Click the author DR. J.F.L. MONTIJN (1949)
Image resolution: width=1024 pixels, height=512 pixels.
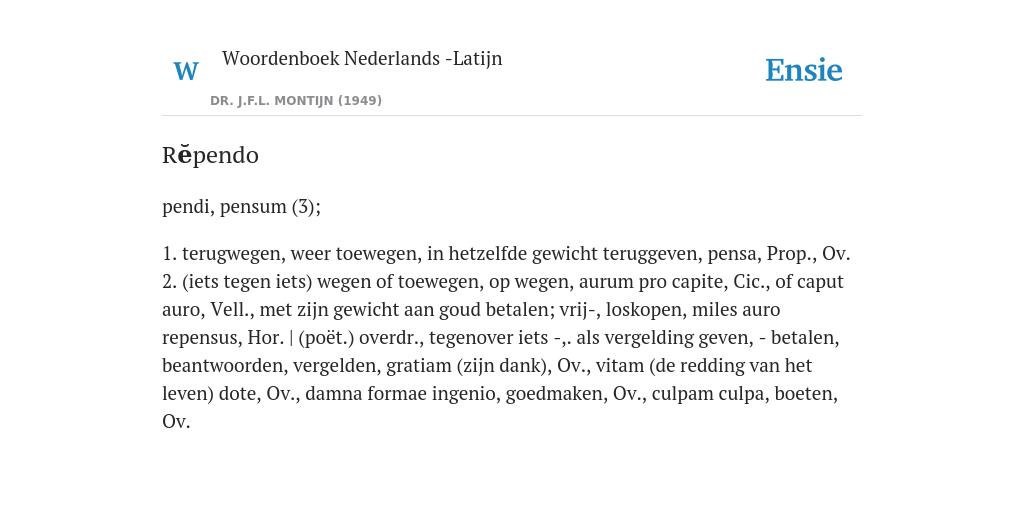296,101
